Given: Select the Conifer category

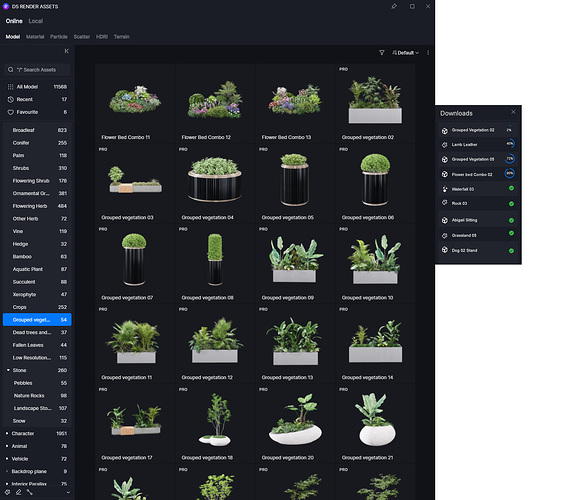Looking at the screenshot, I should [37, 143].
